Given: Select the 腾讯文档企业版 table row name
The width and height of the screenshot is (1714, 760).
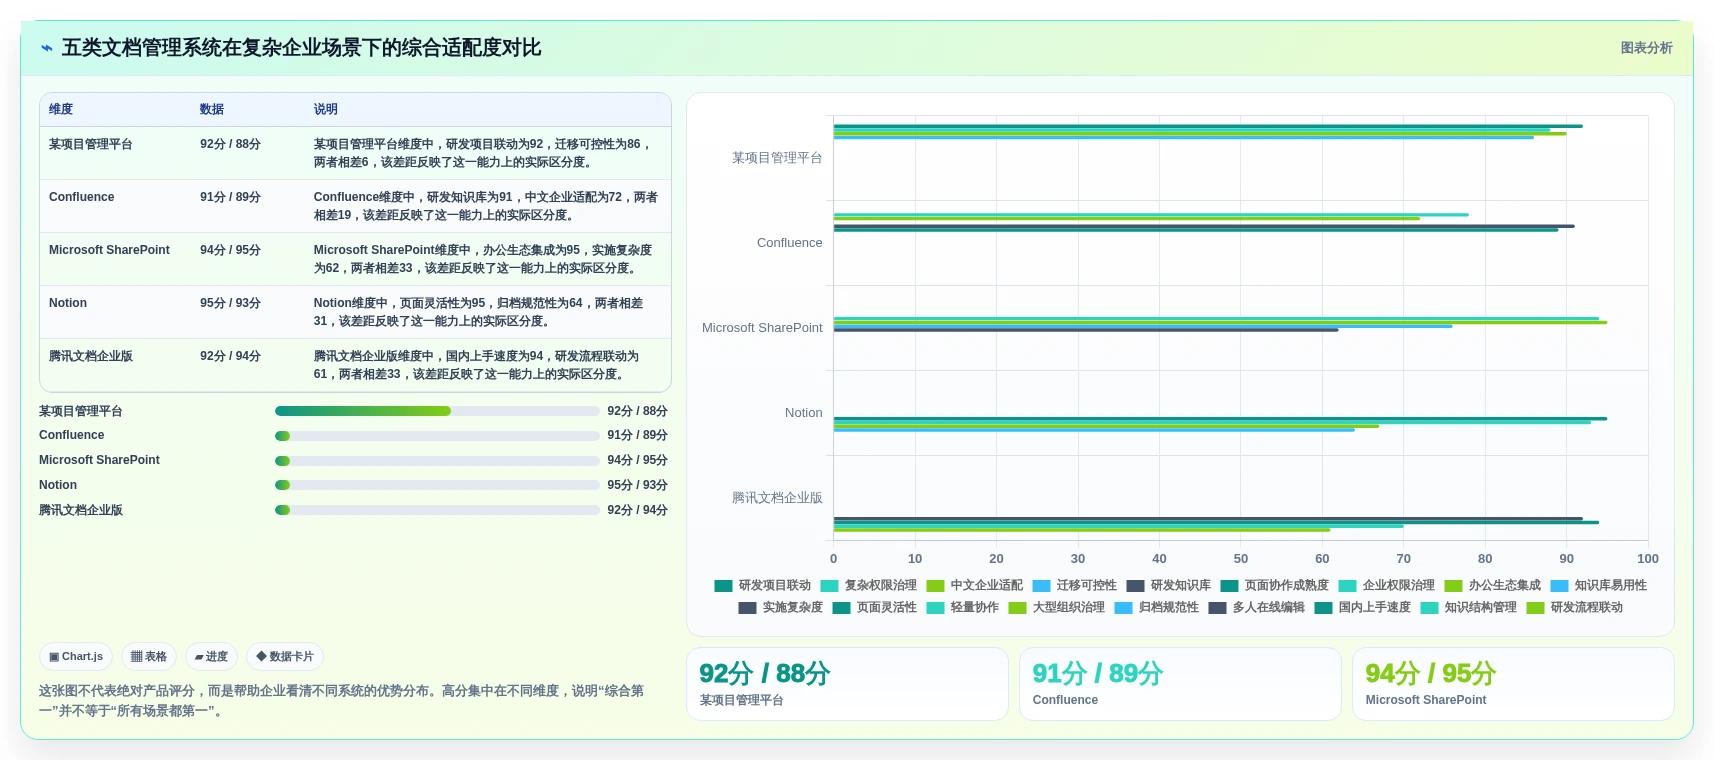Looking at the screenshot, I should pyautogui.click(x=91, y=356).
